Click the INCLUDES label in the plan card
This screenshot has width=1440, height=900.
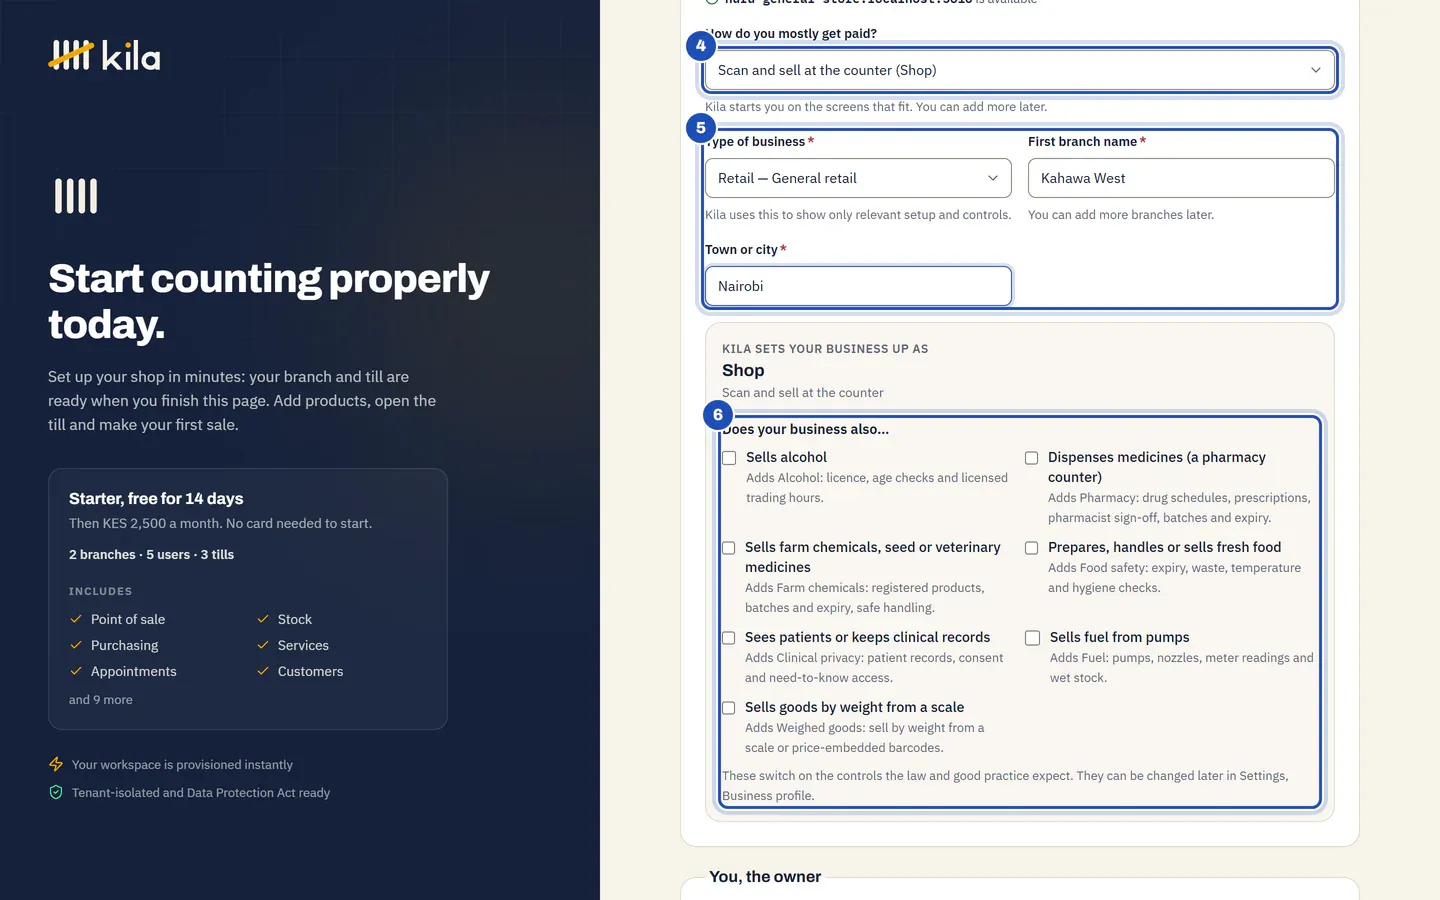100,591
